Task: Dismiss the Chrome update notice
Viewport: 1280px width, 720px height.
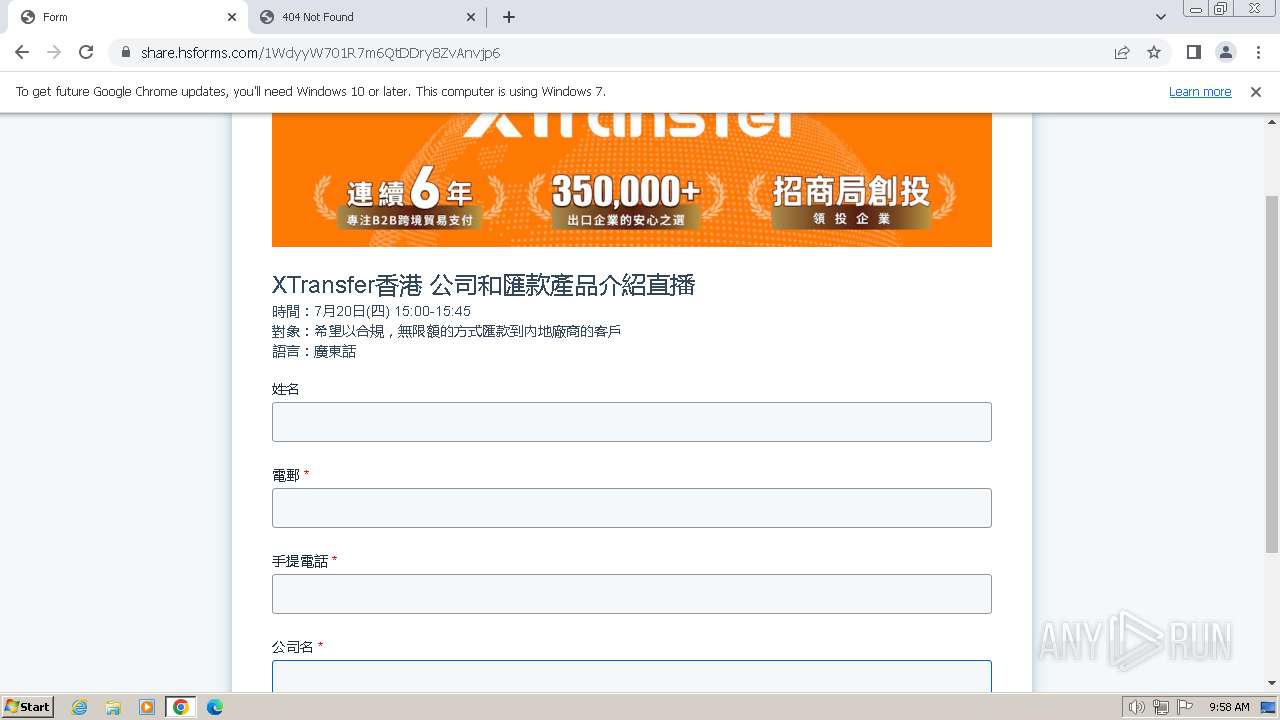Action: [x=1256, y=92]
